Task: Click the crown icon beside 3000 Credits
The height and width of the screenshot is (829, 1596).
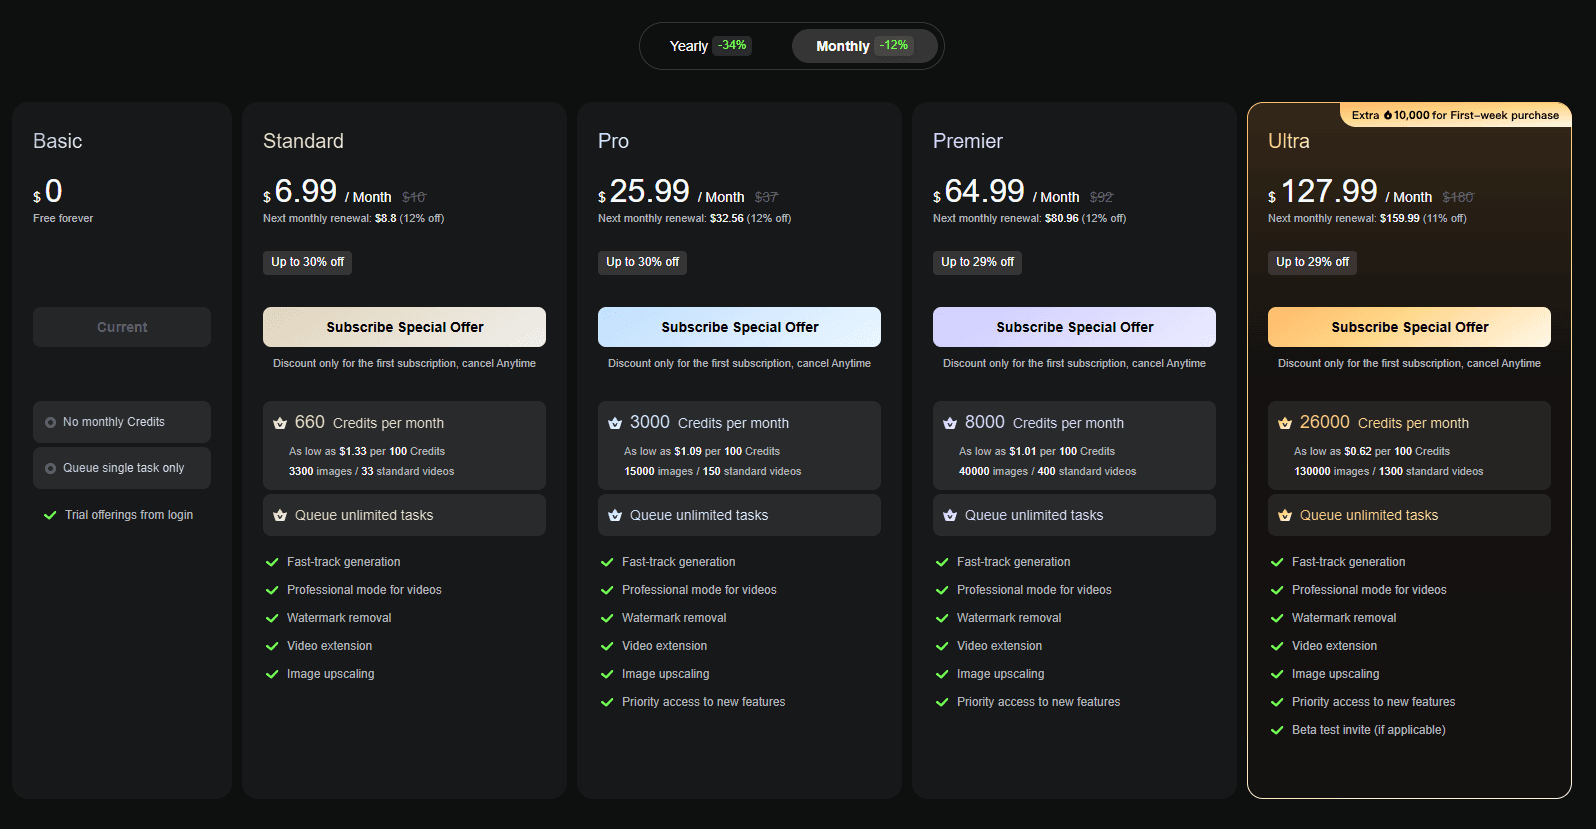Action: point(615,423)
